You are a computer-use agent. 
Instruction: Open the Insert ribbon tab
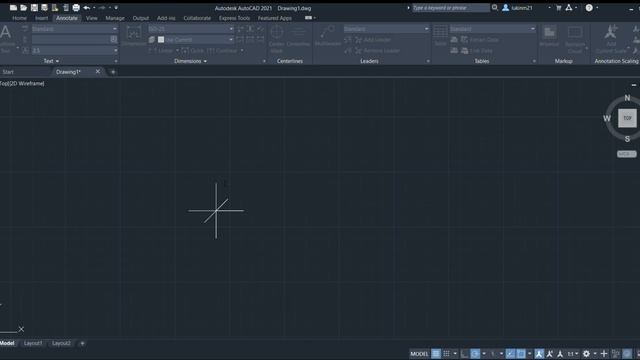point(41,18)
